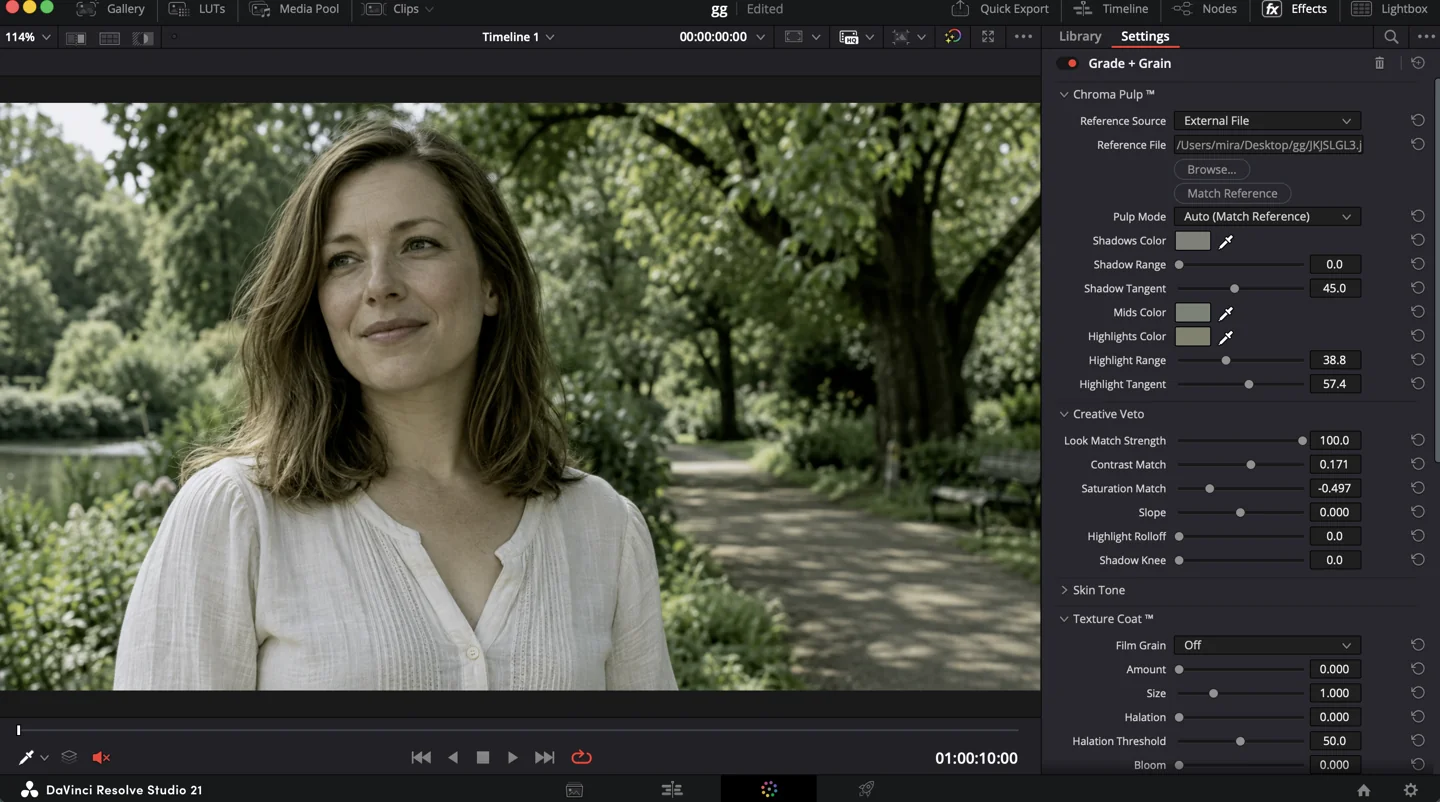Open the Film Grain dropdown
This screenshot has width=1440, height=802.
(1267, 645)
